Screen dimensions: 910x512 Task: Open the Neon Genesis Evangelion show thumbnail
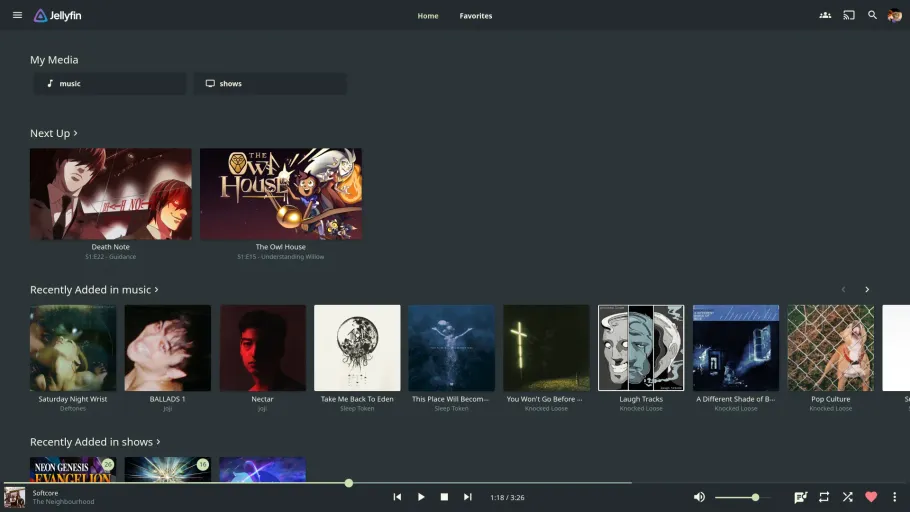[73, 469]
